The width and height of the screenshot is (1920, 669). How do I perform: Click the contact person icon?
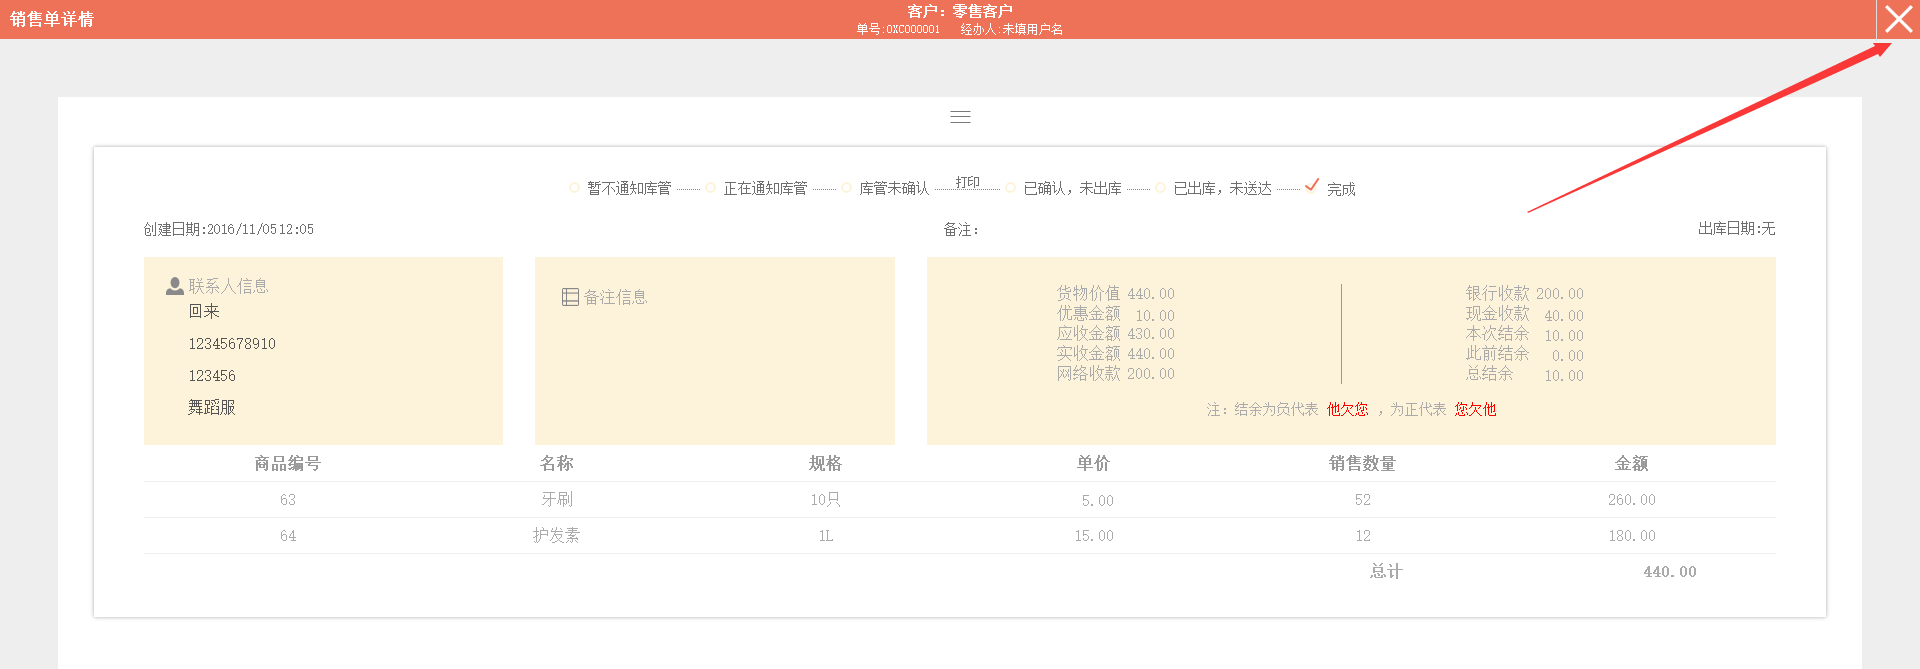pos(174,286)
